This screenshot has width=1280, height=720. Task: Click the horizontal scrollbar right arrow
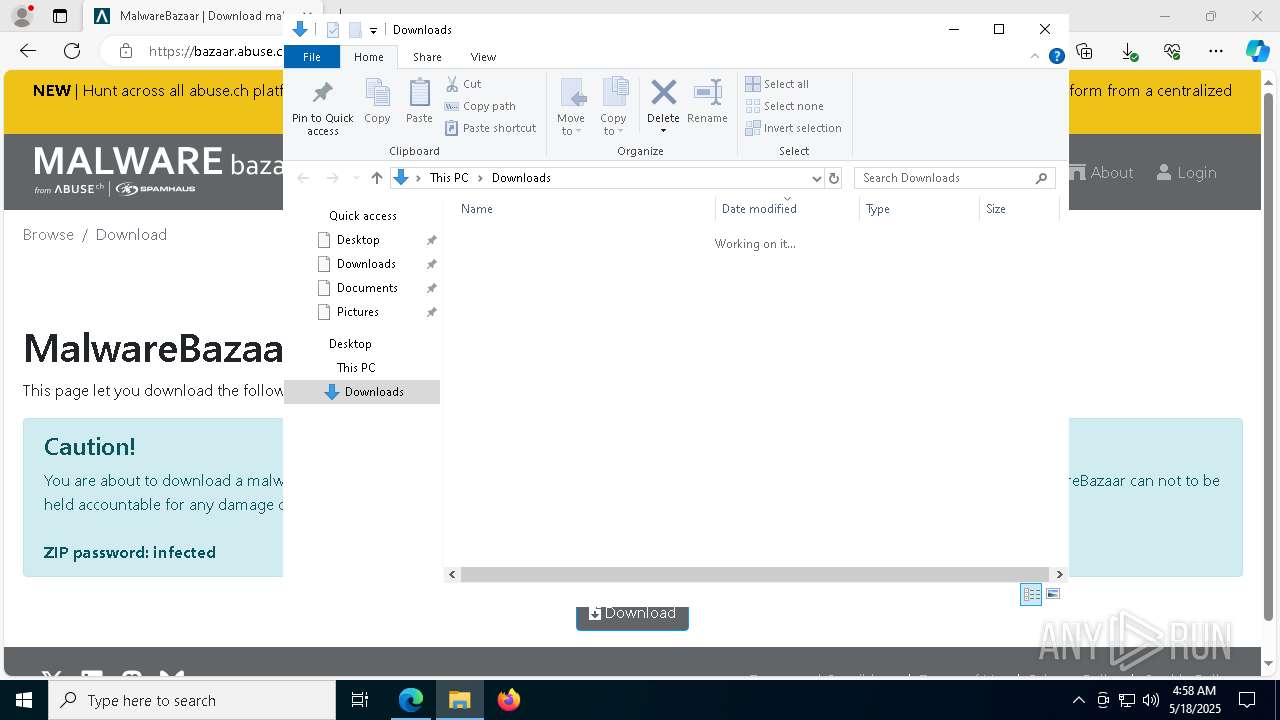click(1059, 574)
